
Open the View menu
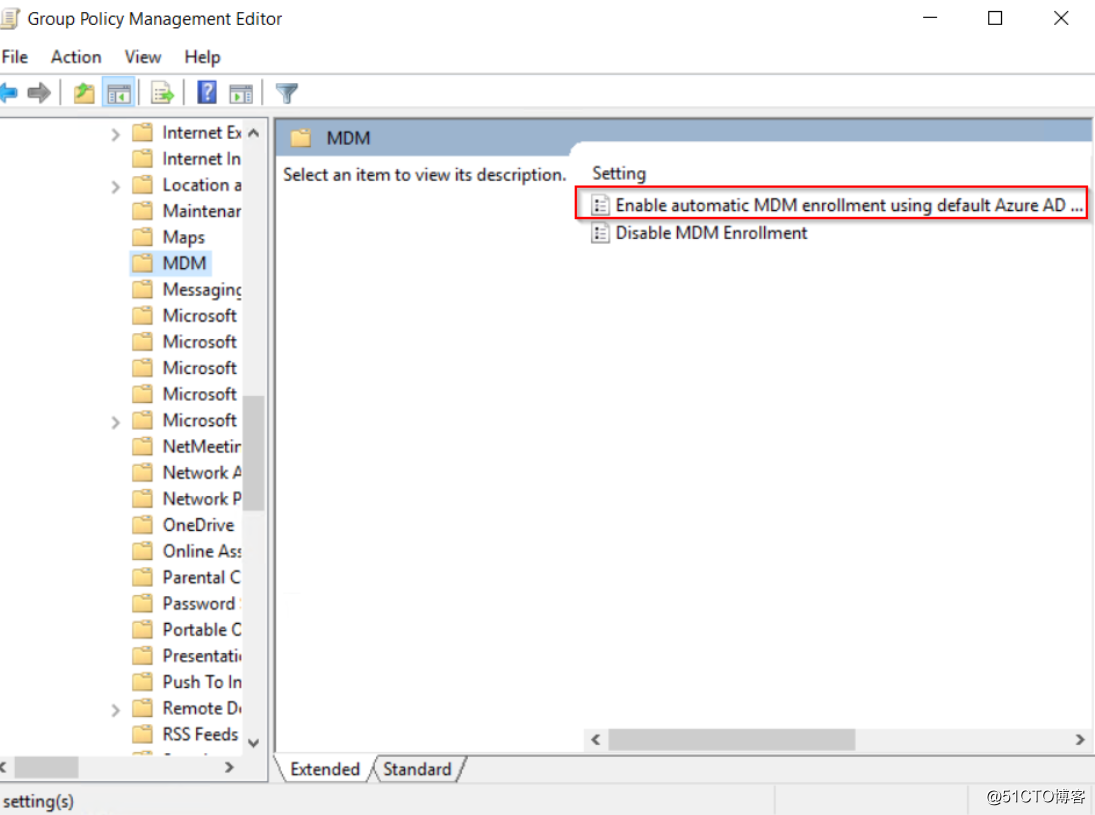point(142,57)
